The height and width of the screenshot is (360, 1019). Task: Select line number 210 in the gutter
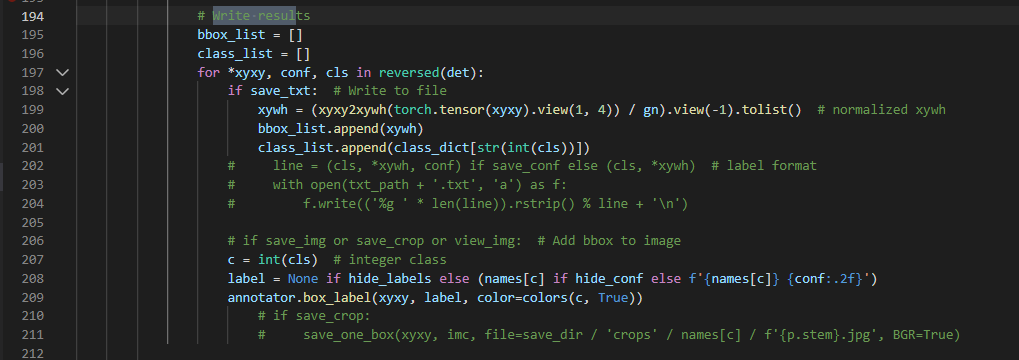click(32, 316)
